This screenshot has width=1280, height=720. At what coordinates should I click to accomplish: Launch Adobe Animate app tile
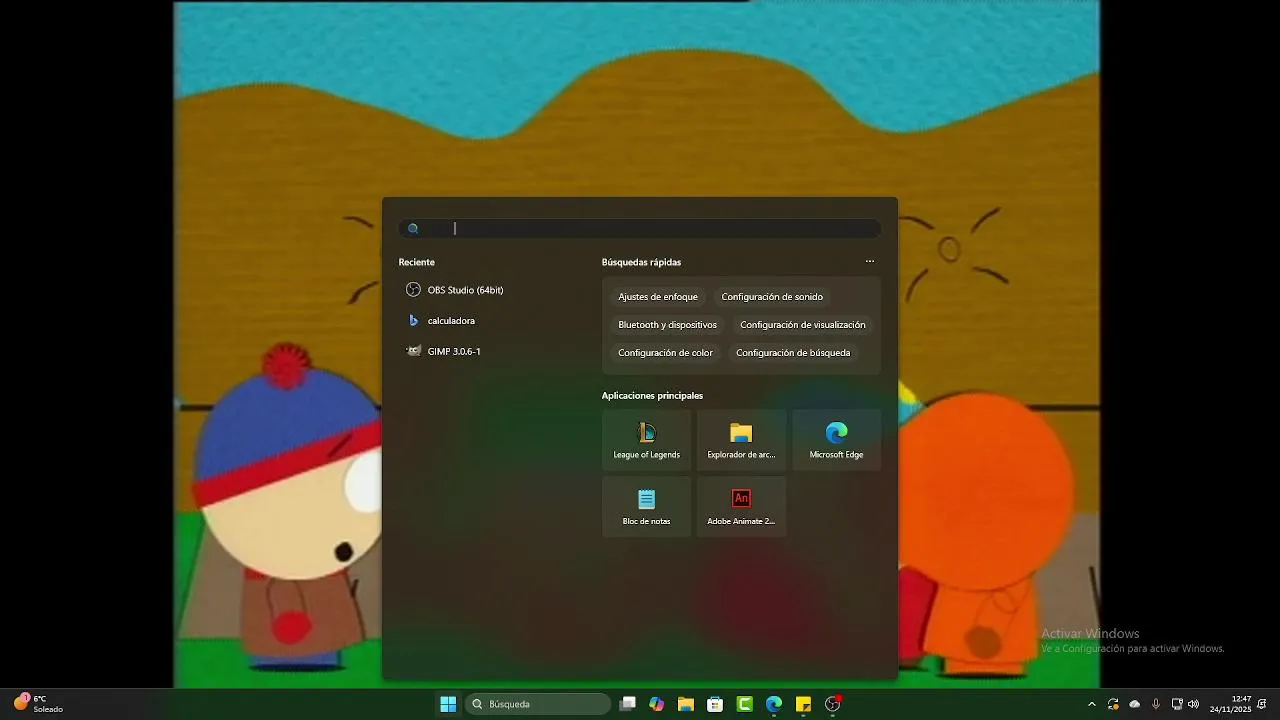tap(741, 507)
